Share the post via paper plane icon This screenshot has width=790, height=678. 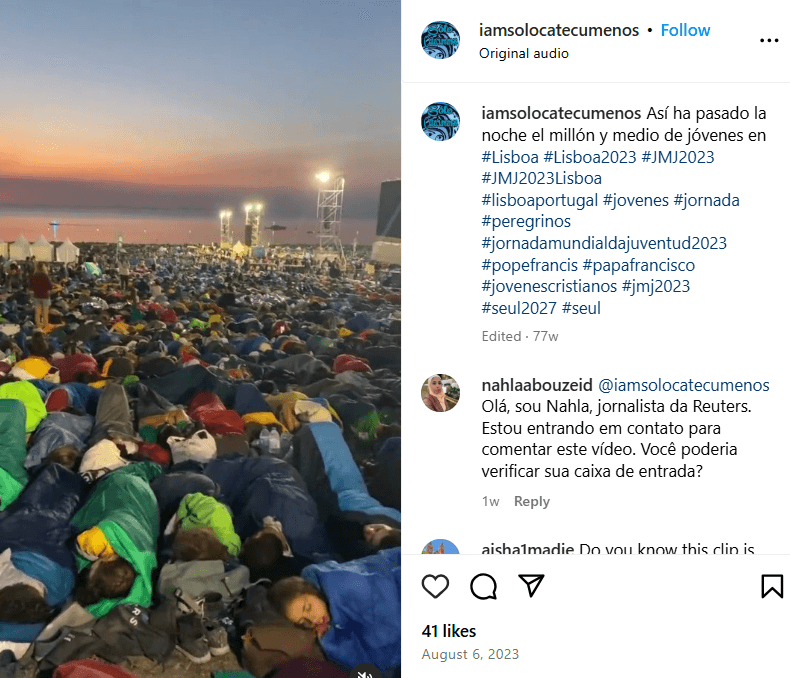531,585
